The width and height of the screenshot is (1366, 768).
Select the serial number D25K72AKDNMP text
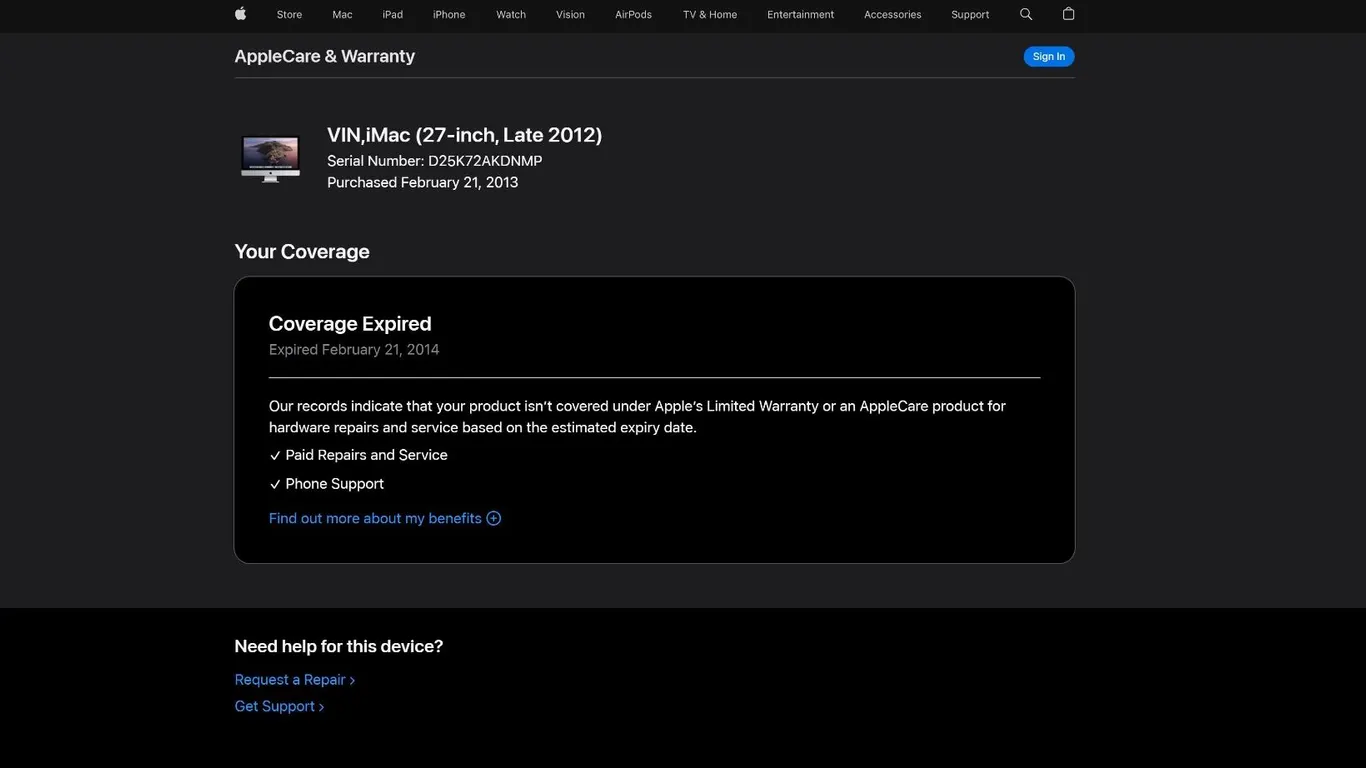click(485, 161)
